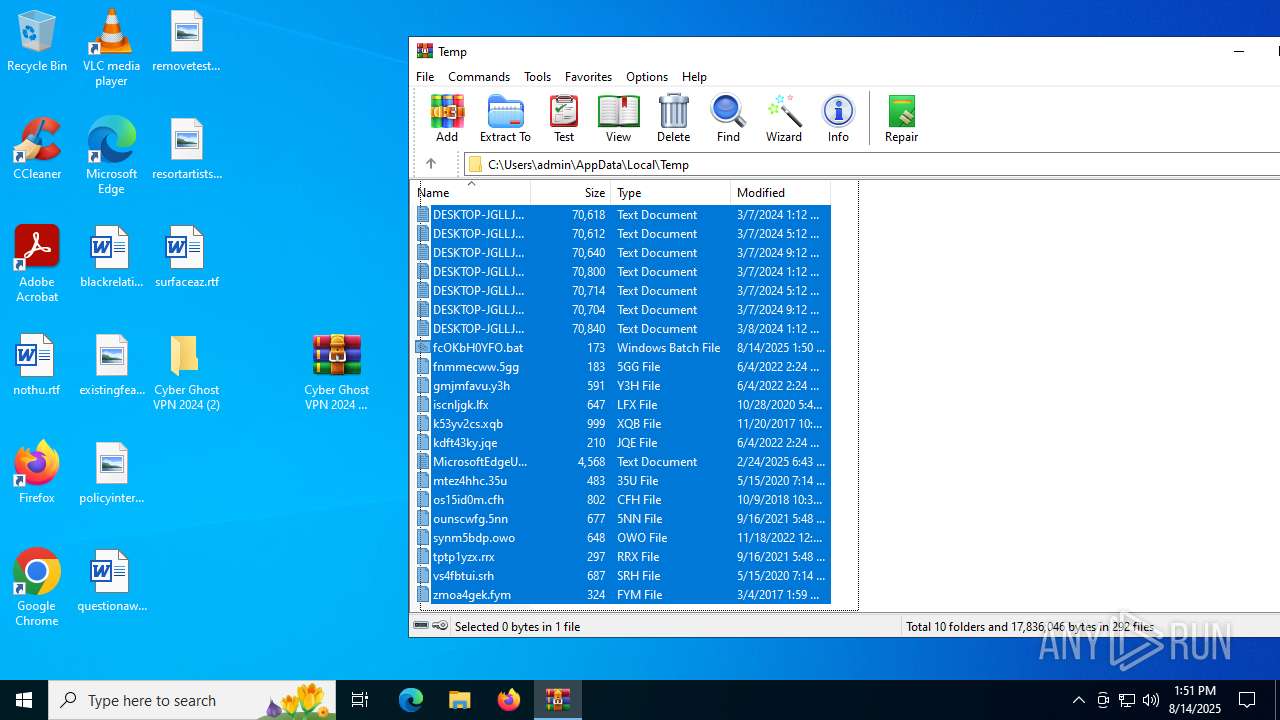Click WinRAR taskbar button
1280x720 pixels.
pyautogui.click(x=558, y=700)
